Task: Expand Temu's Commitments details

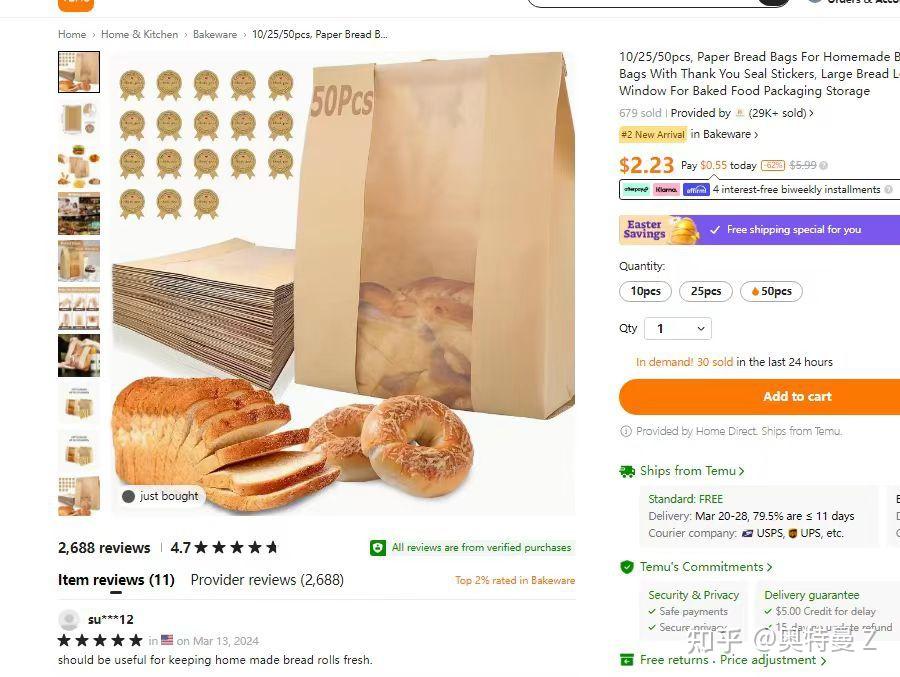Action: pyautogui.click(x=706, y=567)
